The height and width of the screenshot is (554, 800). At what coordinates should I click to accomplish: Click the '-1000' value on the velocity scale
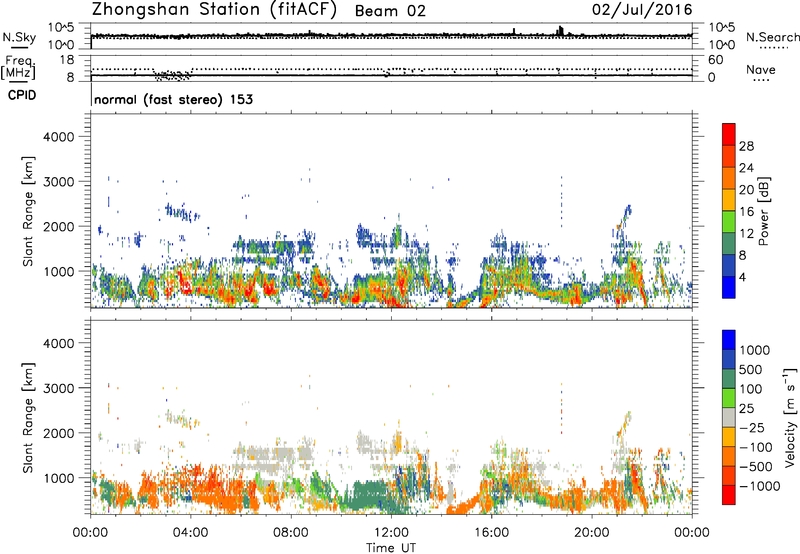point(759,486)
